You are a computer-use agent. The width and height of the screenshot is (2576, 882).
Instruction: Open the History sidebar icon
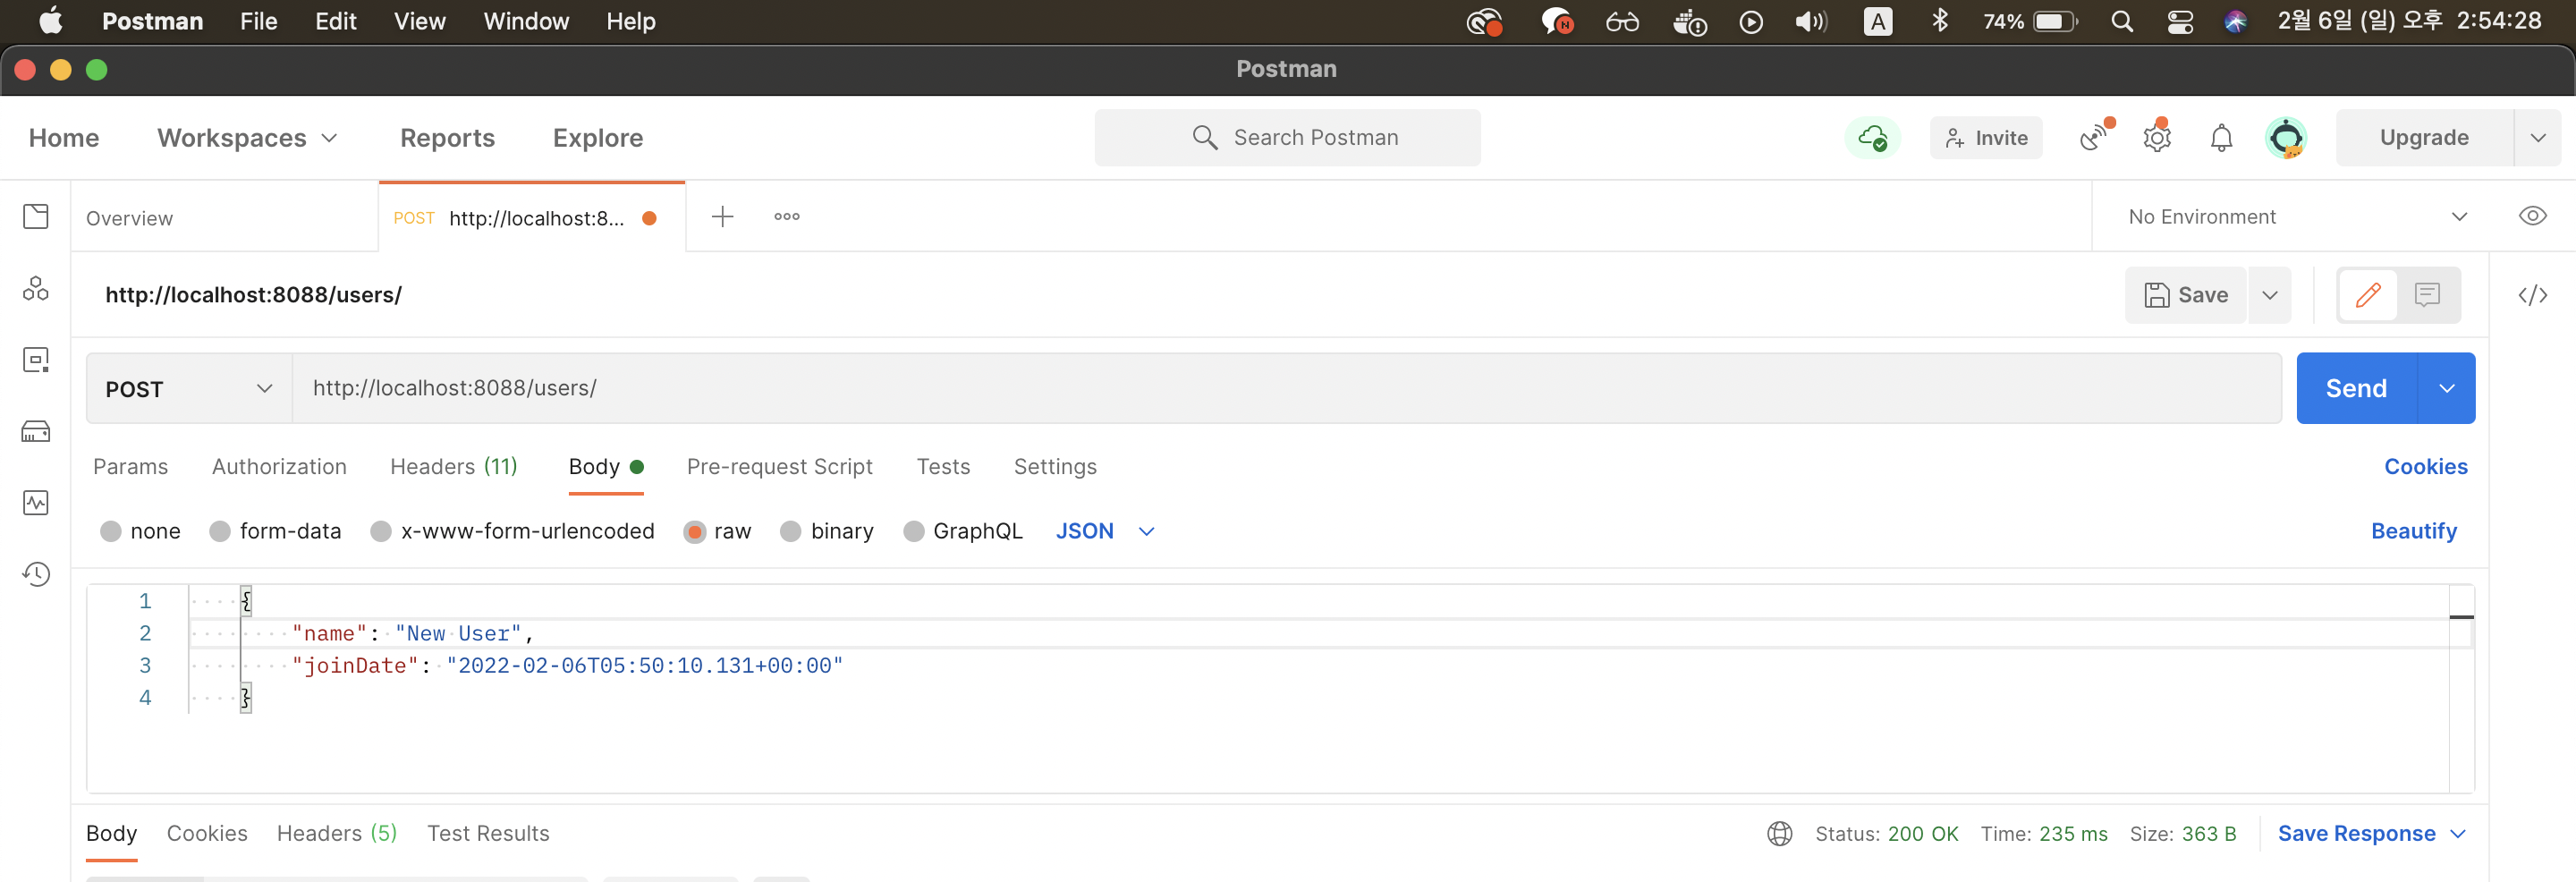(36, 574)
